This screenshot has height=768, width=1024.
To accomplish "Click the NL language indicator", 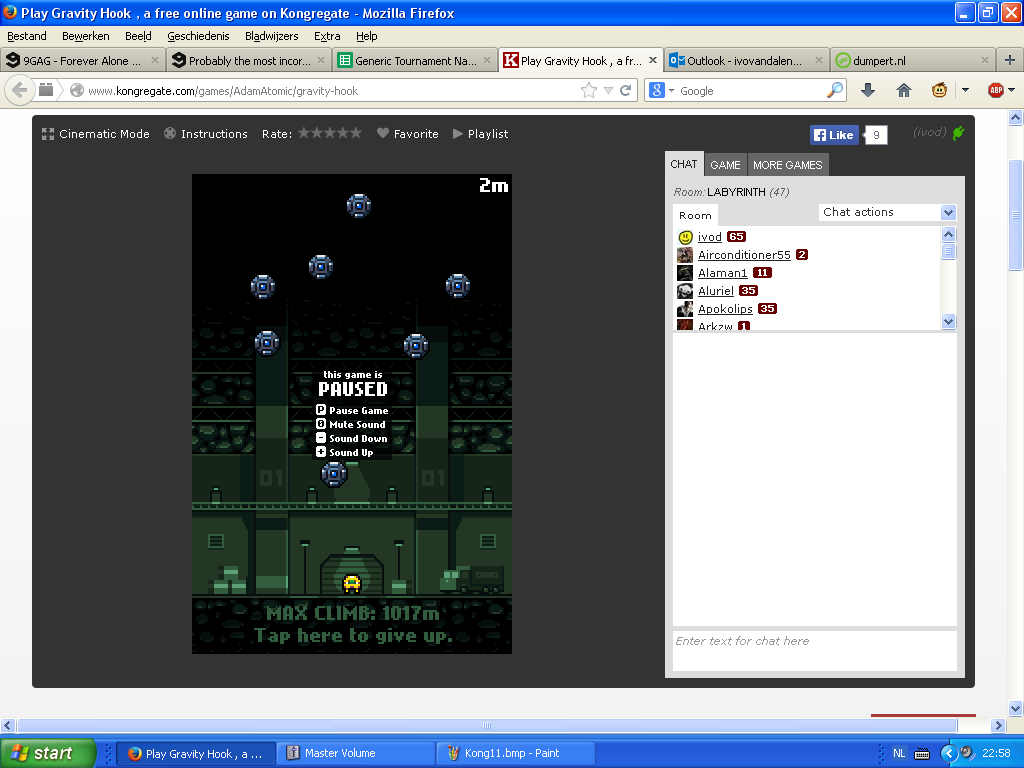I will [x=899, y=753].
